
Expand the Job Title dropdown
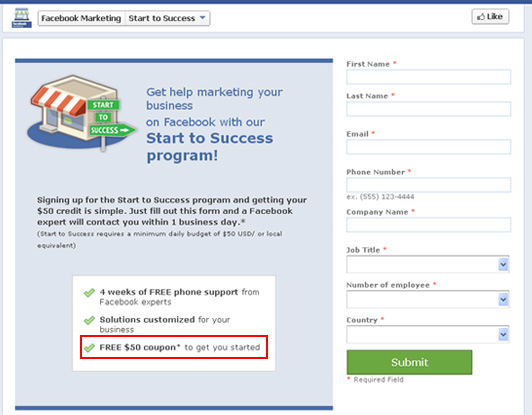[428, 264]
